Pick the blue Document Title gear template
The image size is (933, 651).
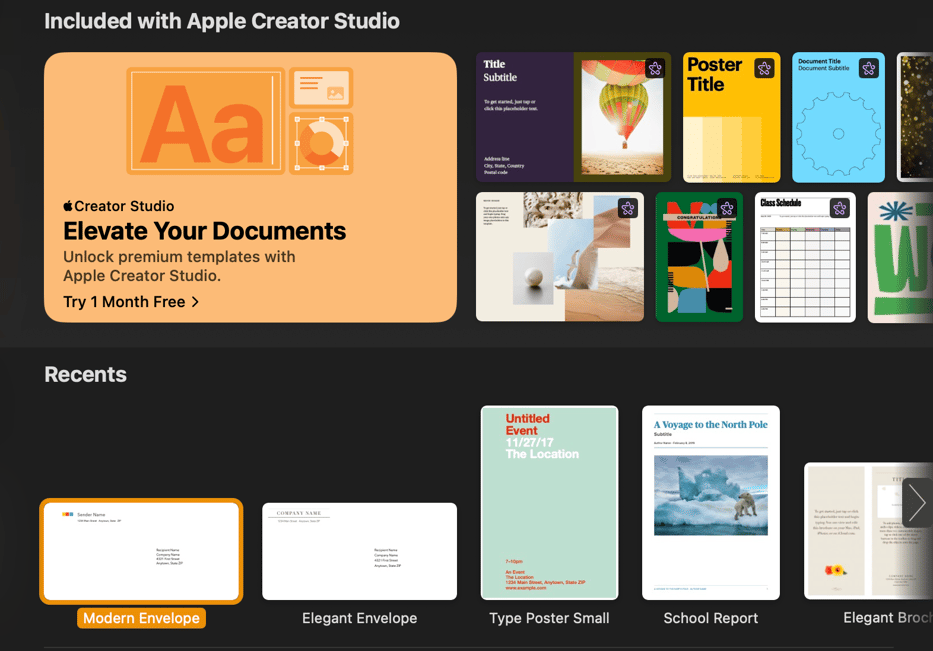(838, 117)
